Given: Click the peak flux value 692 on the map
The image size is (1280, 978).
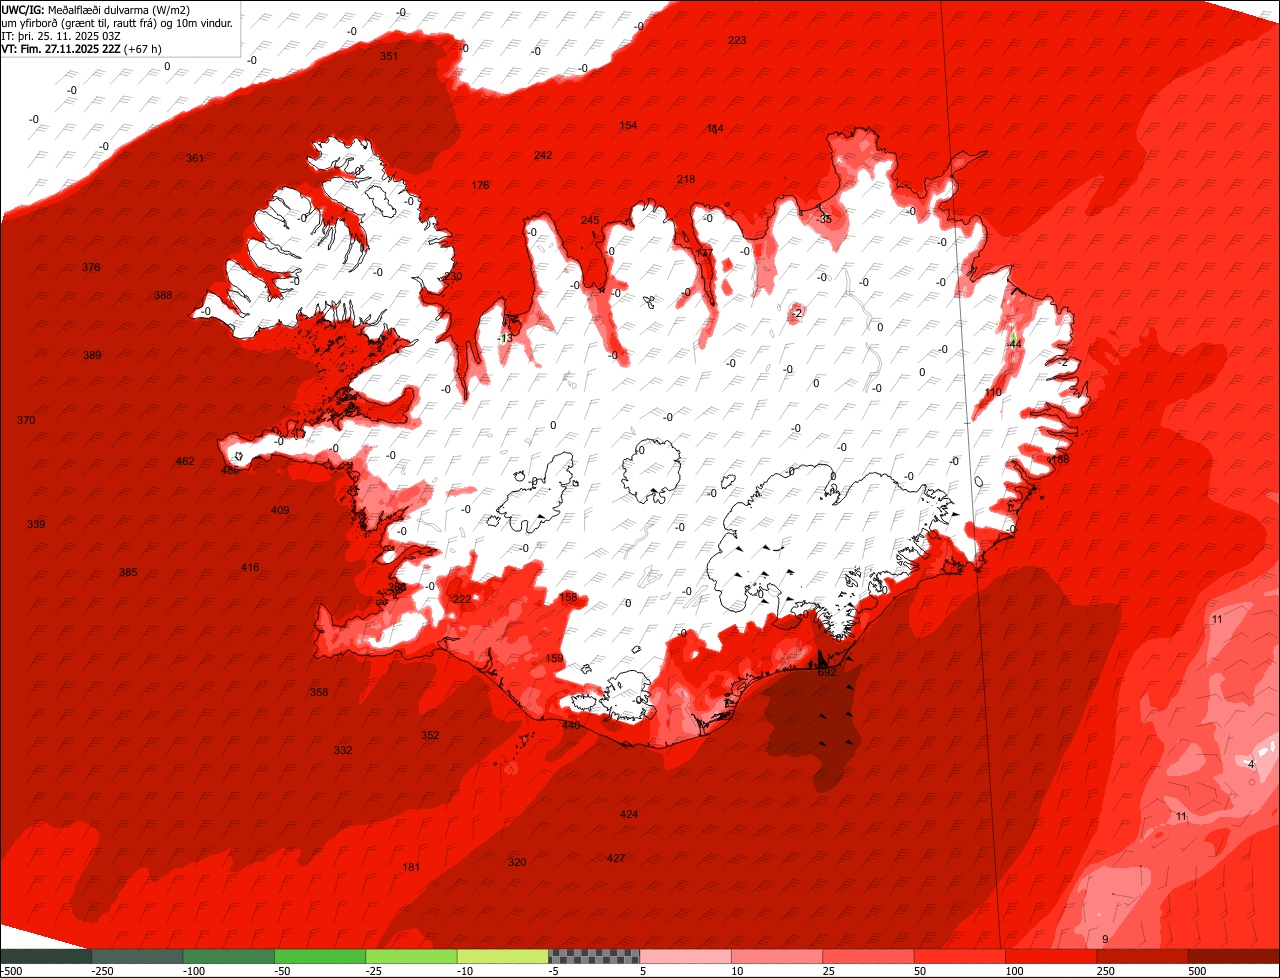Looking at the screenshot, I should [827, 673].
